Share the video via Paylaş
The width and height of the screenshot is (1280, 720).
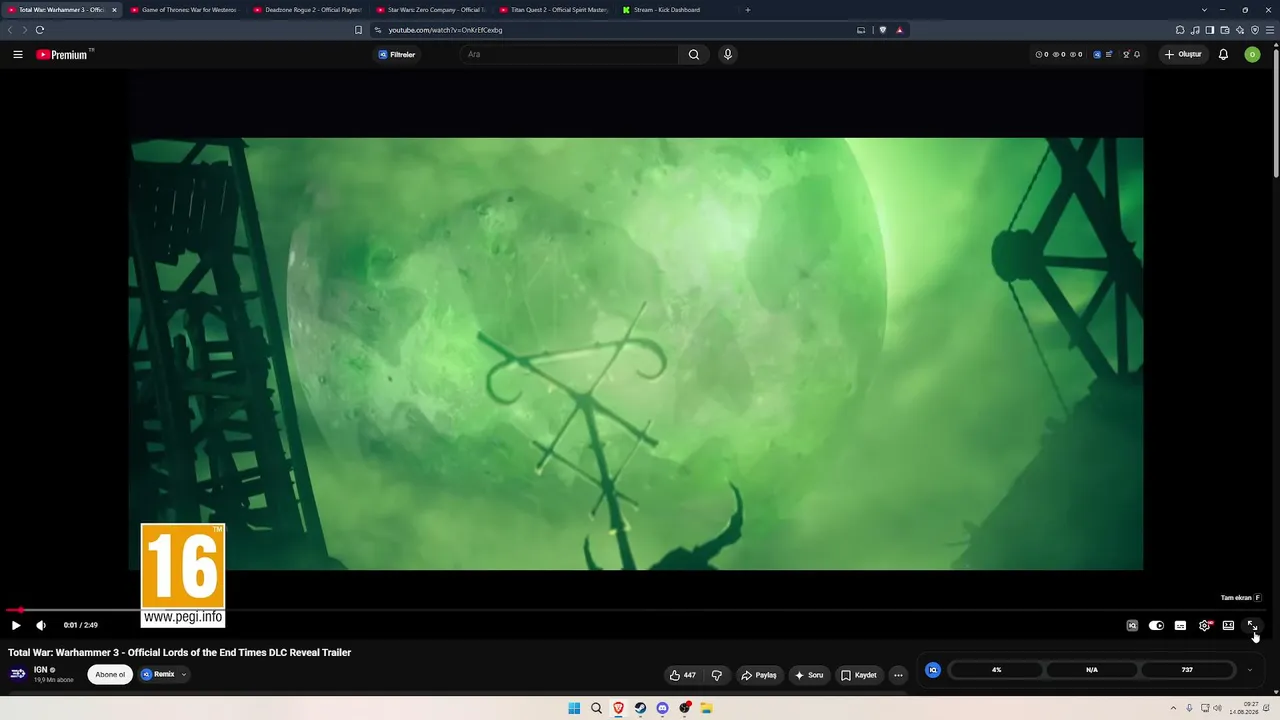(759, 675)
